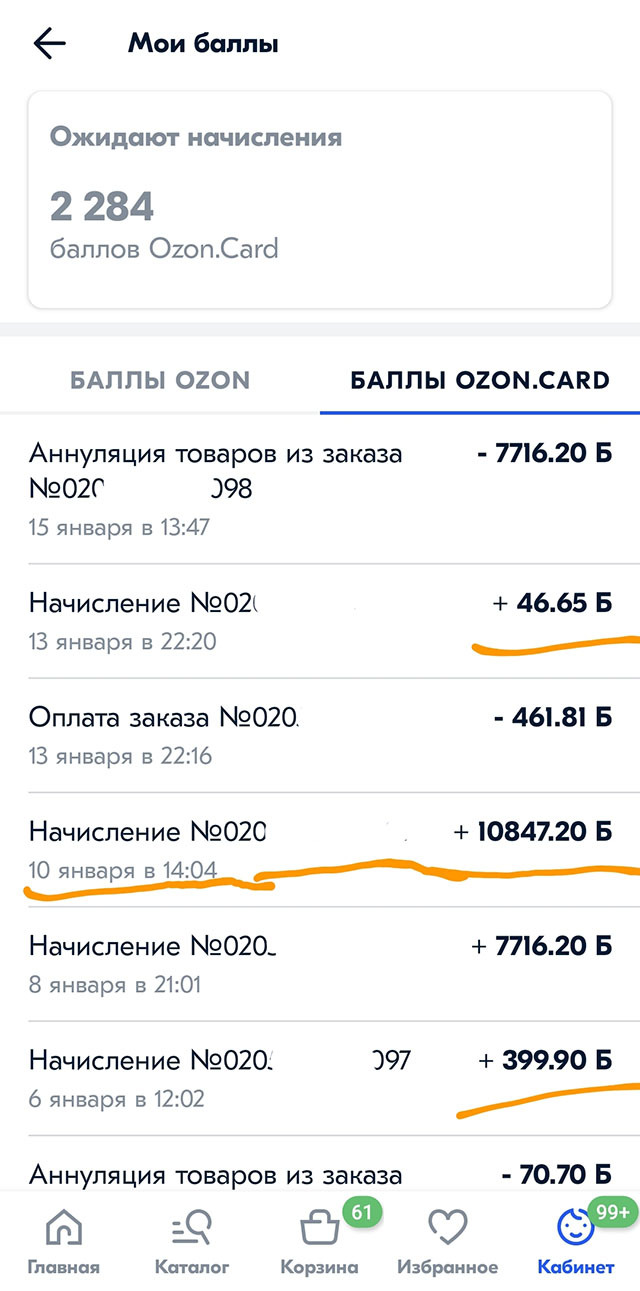
Task: Tap the Мои баллы page title
Action: tap(203, 43)
